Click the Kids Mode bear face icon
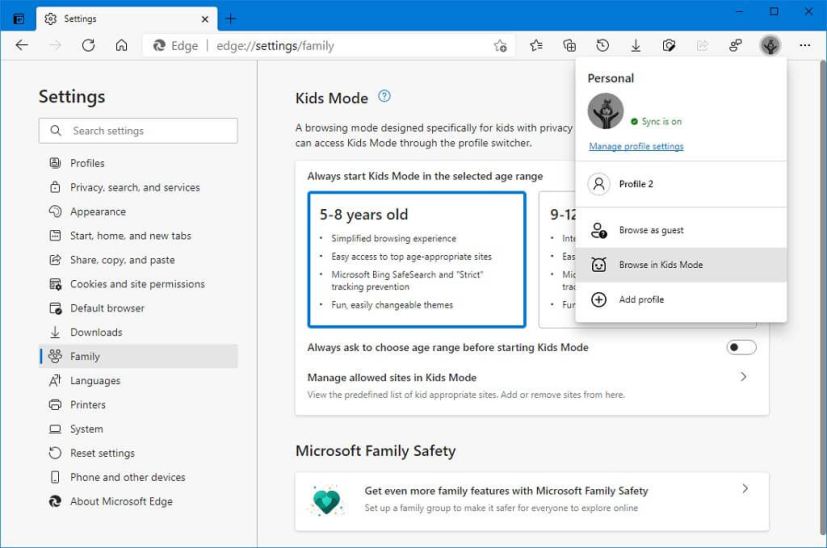 599,265
